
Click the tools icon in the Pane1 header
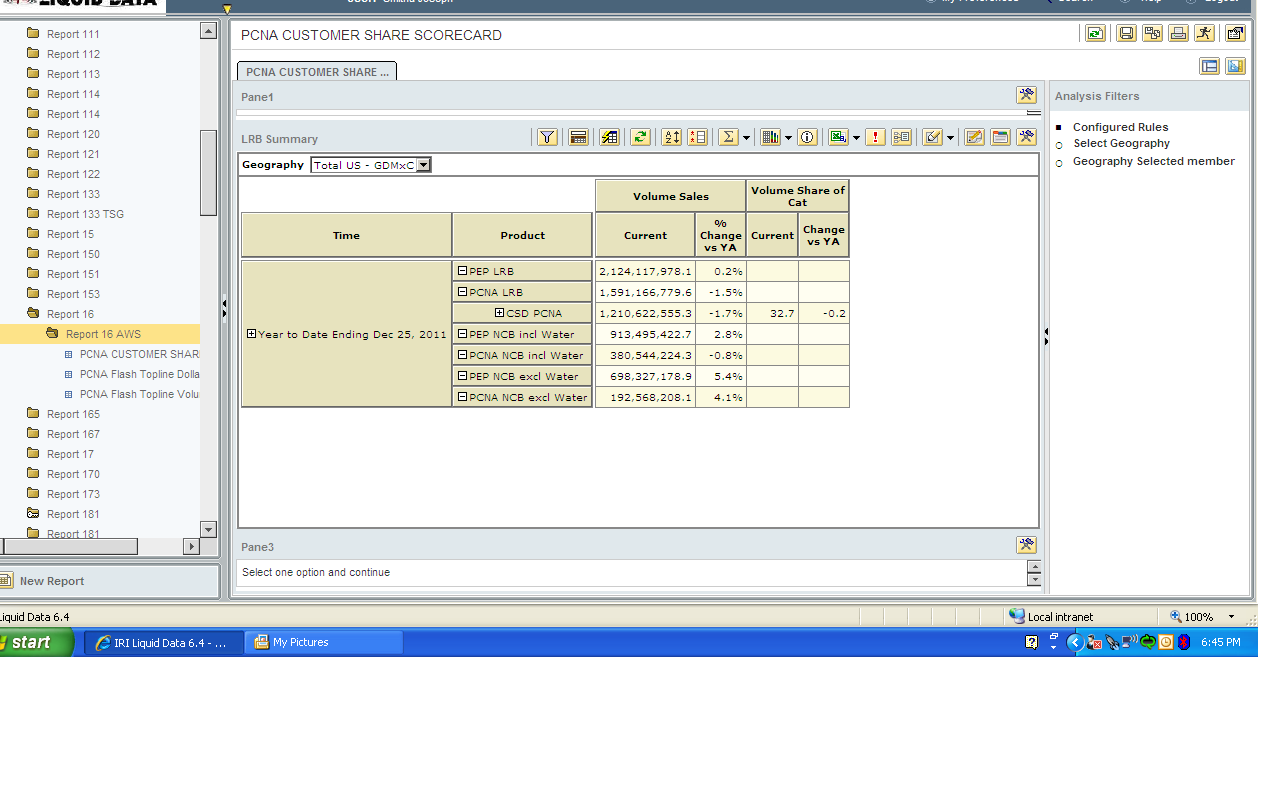[x=1026, y=95]
